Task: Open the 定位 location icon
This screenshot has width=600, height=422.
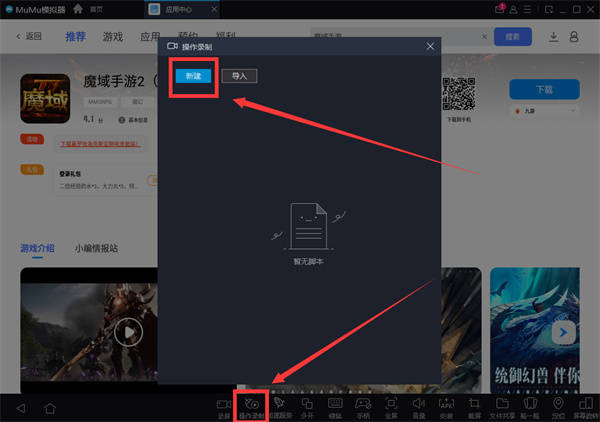Action: [x=557, y=405]
